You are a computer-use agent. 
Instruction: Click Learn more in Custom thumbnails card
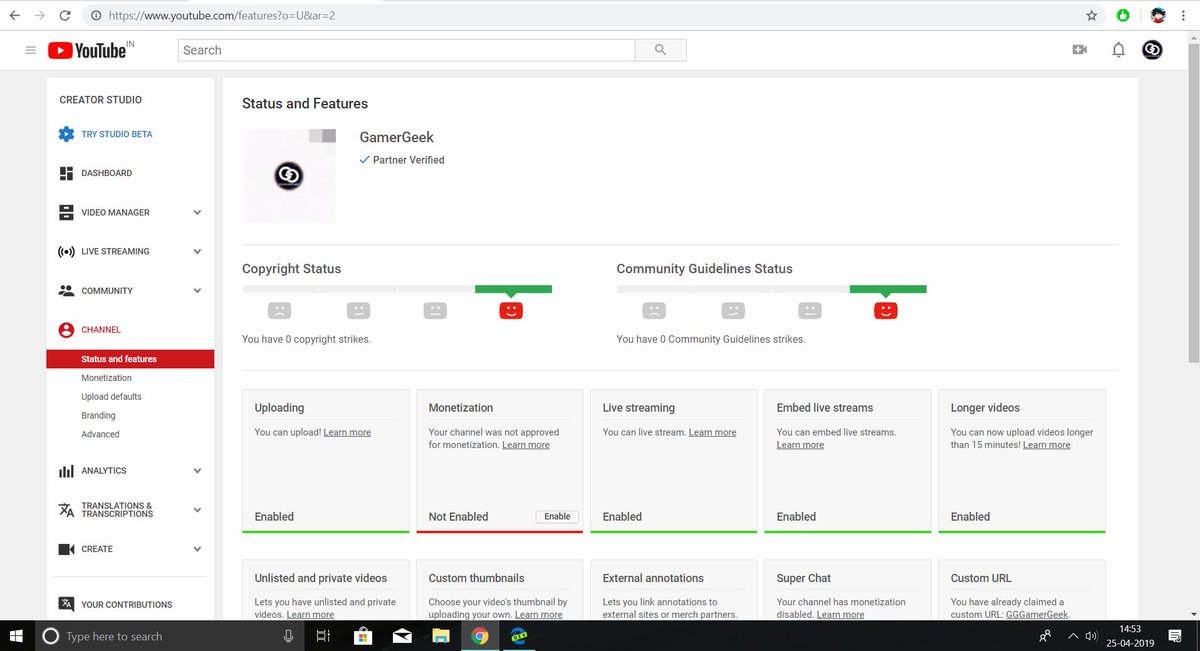pyautogui.click(x=538, y=614)
